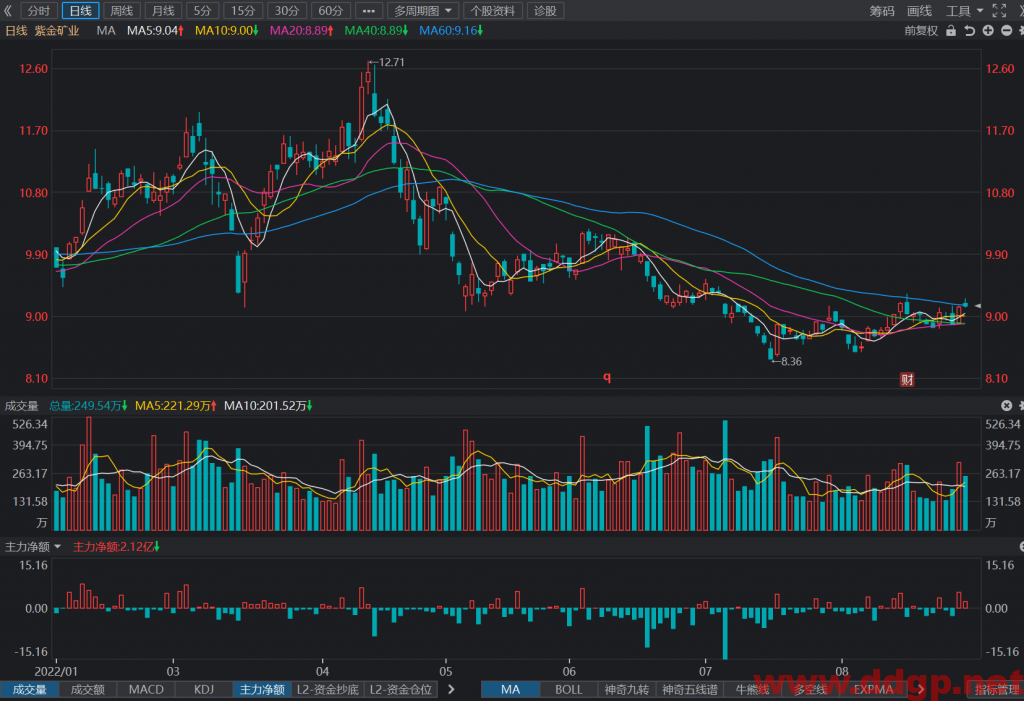This screenshot has width=1024, height=701.
Task: Select the 30分 interval
Action: pos(286,10)
